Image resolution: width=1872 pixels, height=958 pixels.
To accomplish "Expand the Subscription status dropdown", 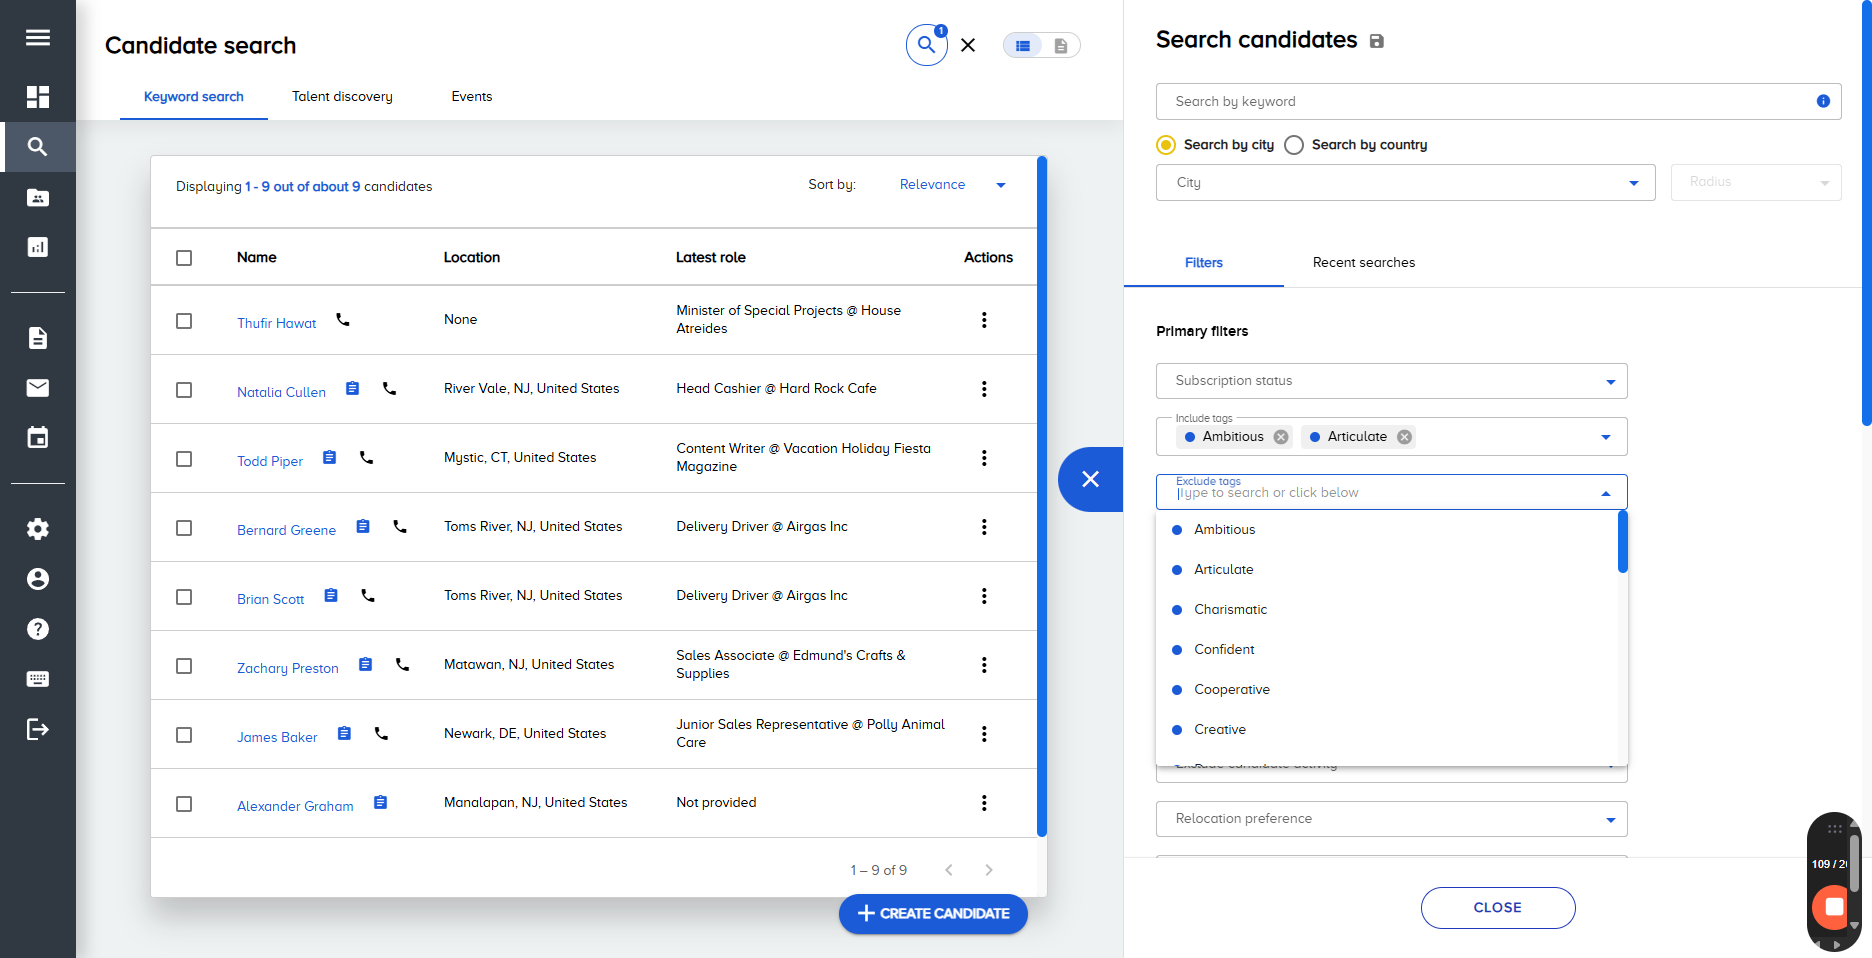I will (x=1391, y=381).
